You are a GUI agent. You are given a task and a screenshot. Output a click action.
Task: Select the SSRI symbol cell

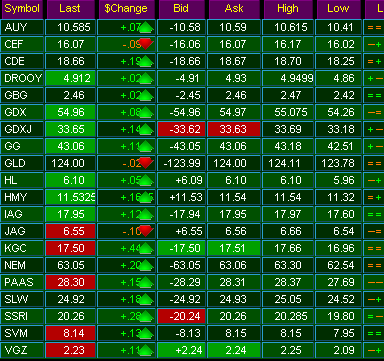tap(22, 316)
